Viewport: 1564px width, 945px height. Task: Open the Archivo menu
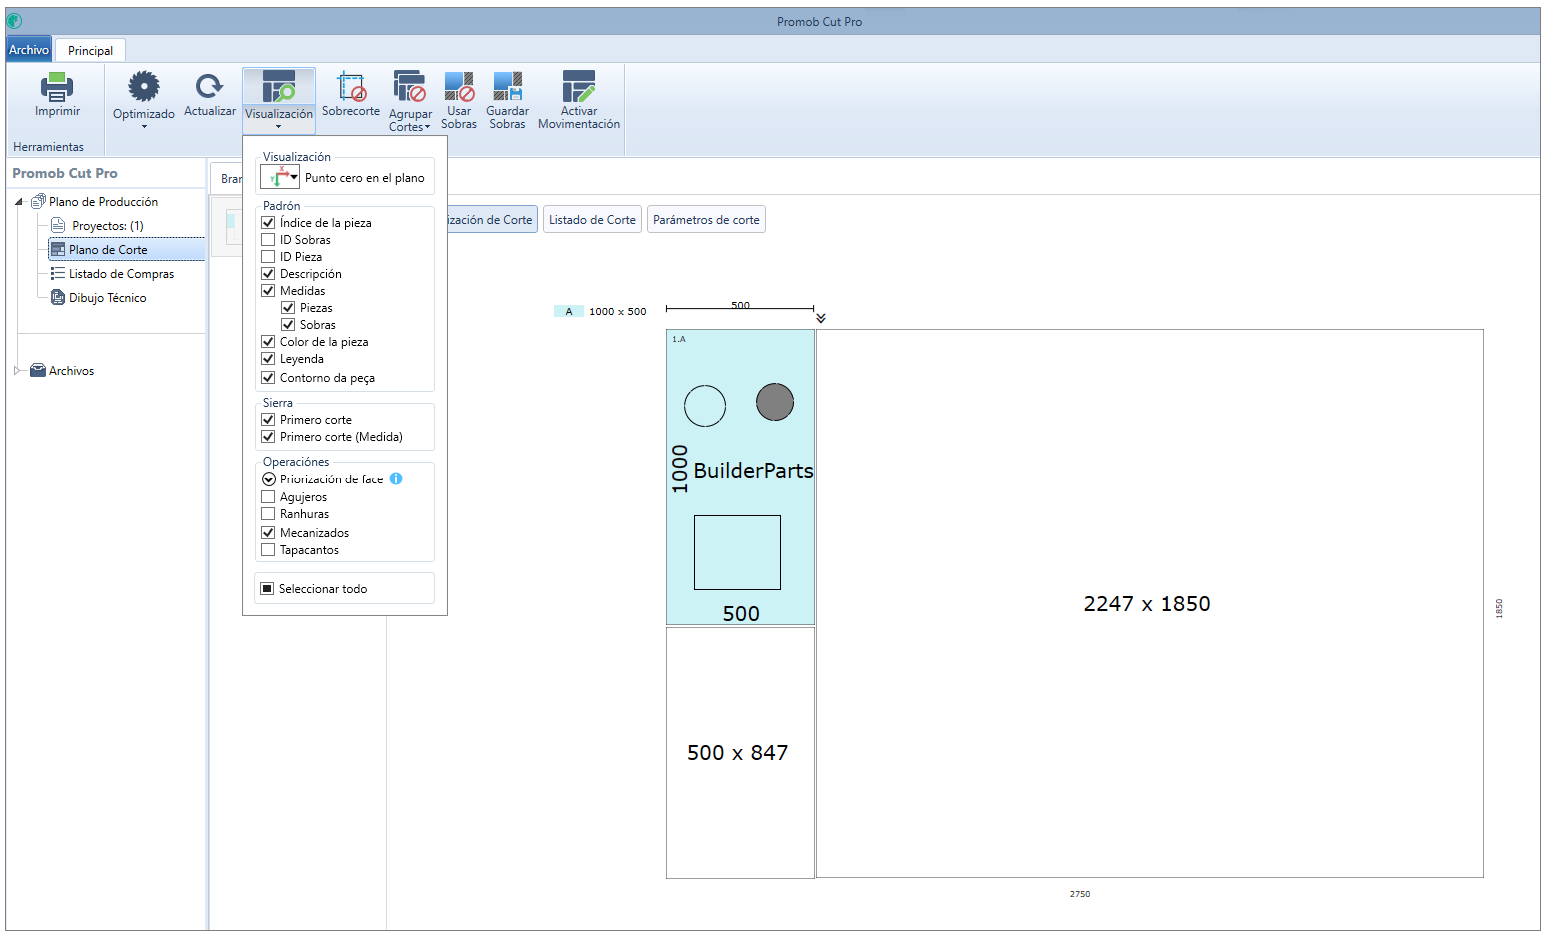point(29,50)
